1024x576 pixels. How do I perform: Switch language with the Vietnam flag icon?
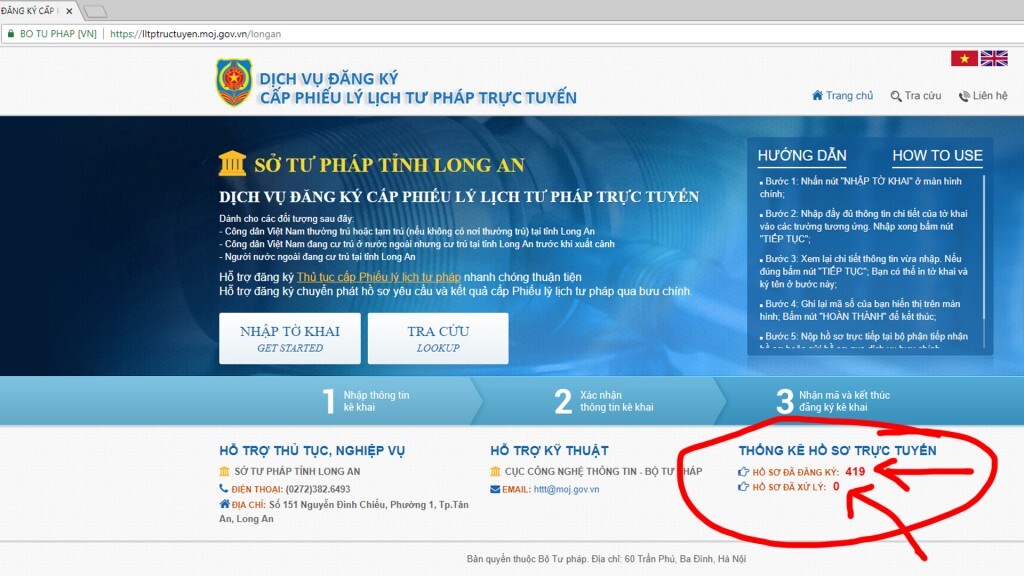coord(964,58)
